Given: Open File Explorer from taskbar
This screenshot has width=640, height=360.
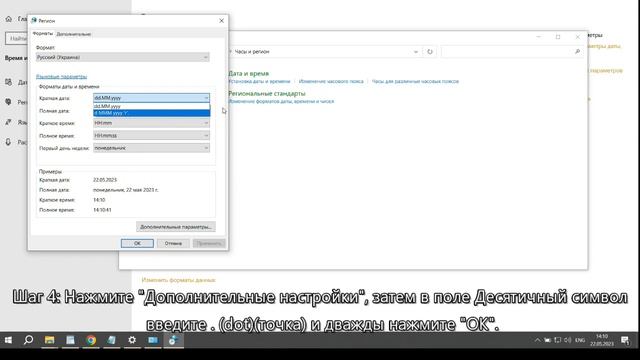Looking at the screenshot, I should [49, 340].
